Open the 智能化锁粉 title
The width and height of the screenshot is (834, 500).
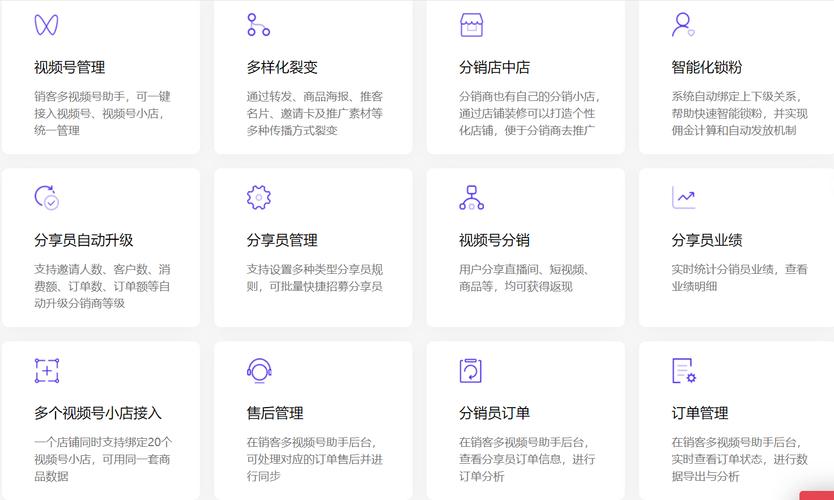[x=706, y=68]
